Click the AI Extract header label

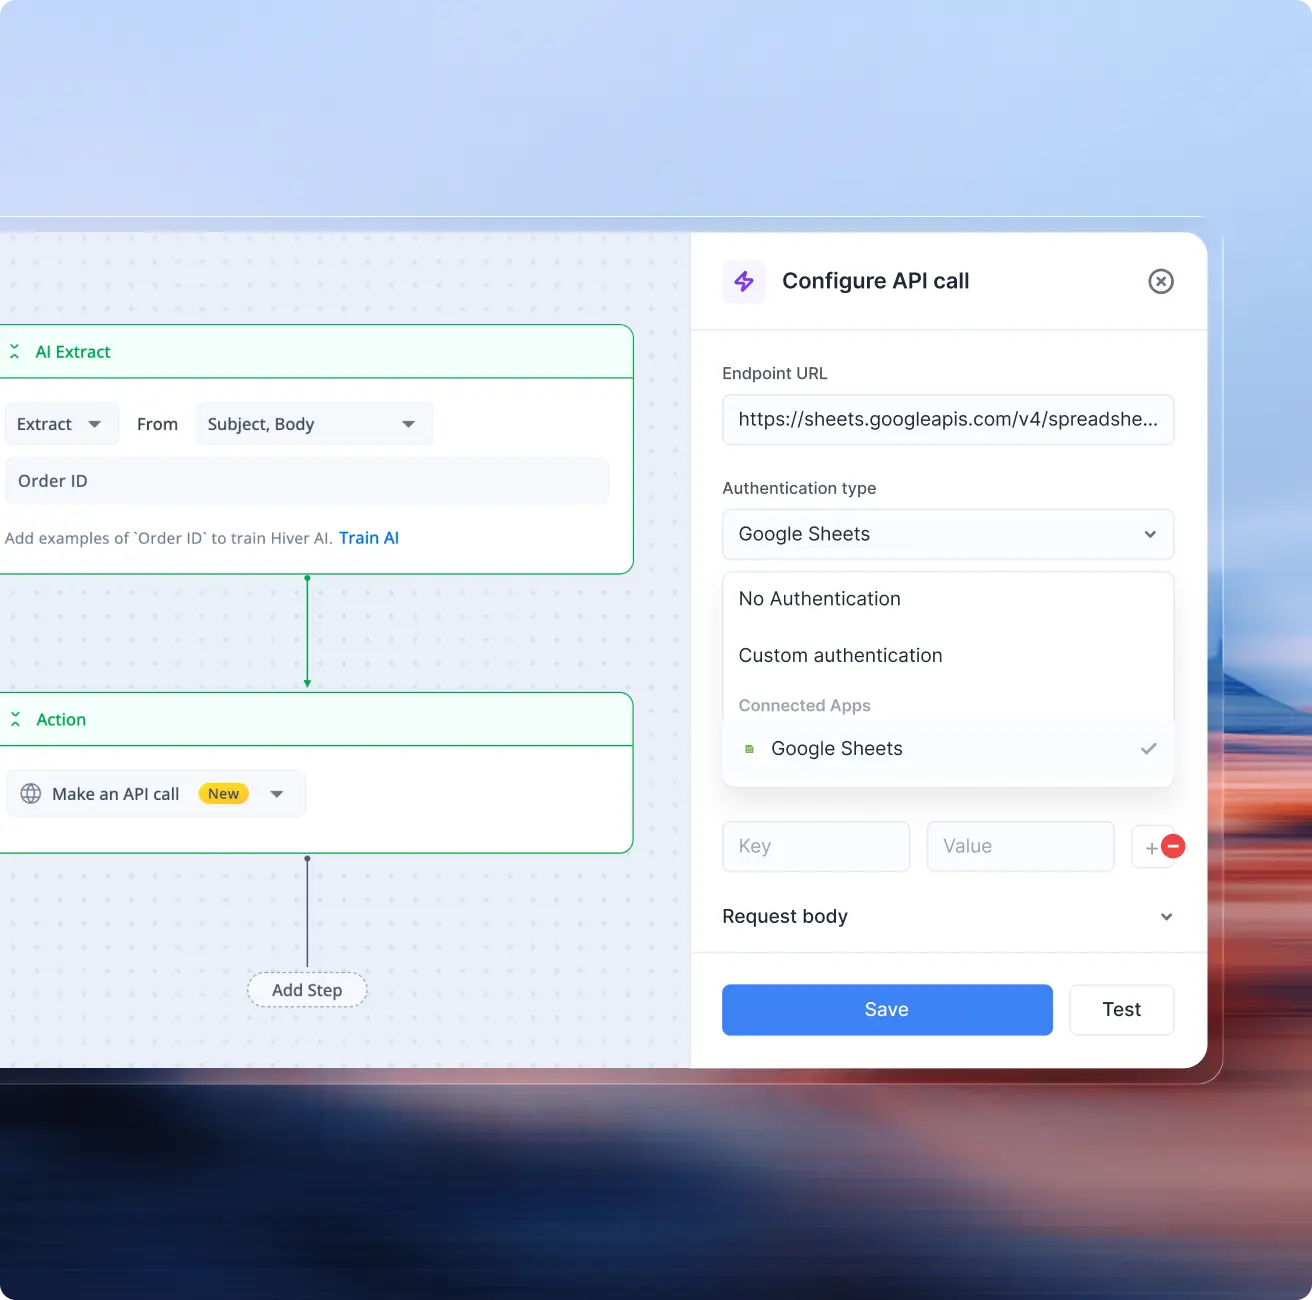click(x=73, y=352)
